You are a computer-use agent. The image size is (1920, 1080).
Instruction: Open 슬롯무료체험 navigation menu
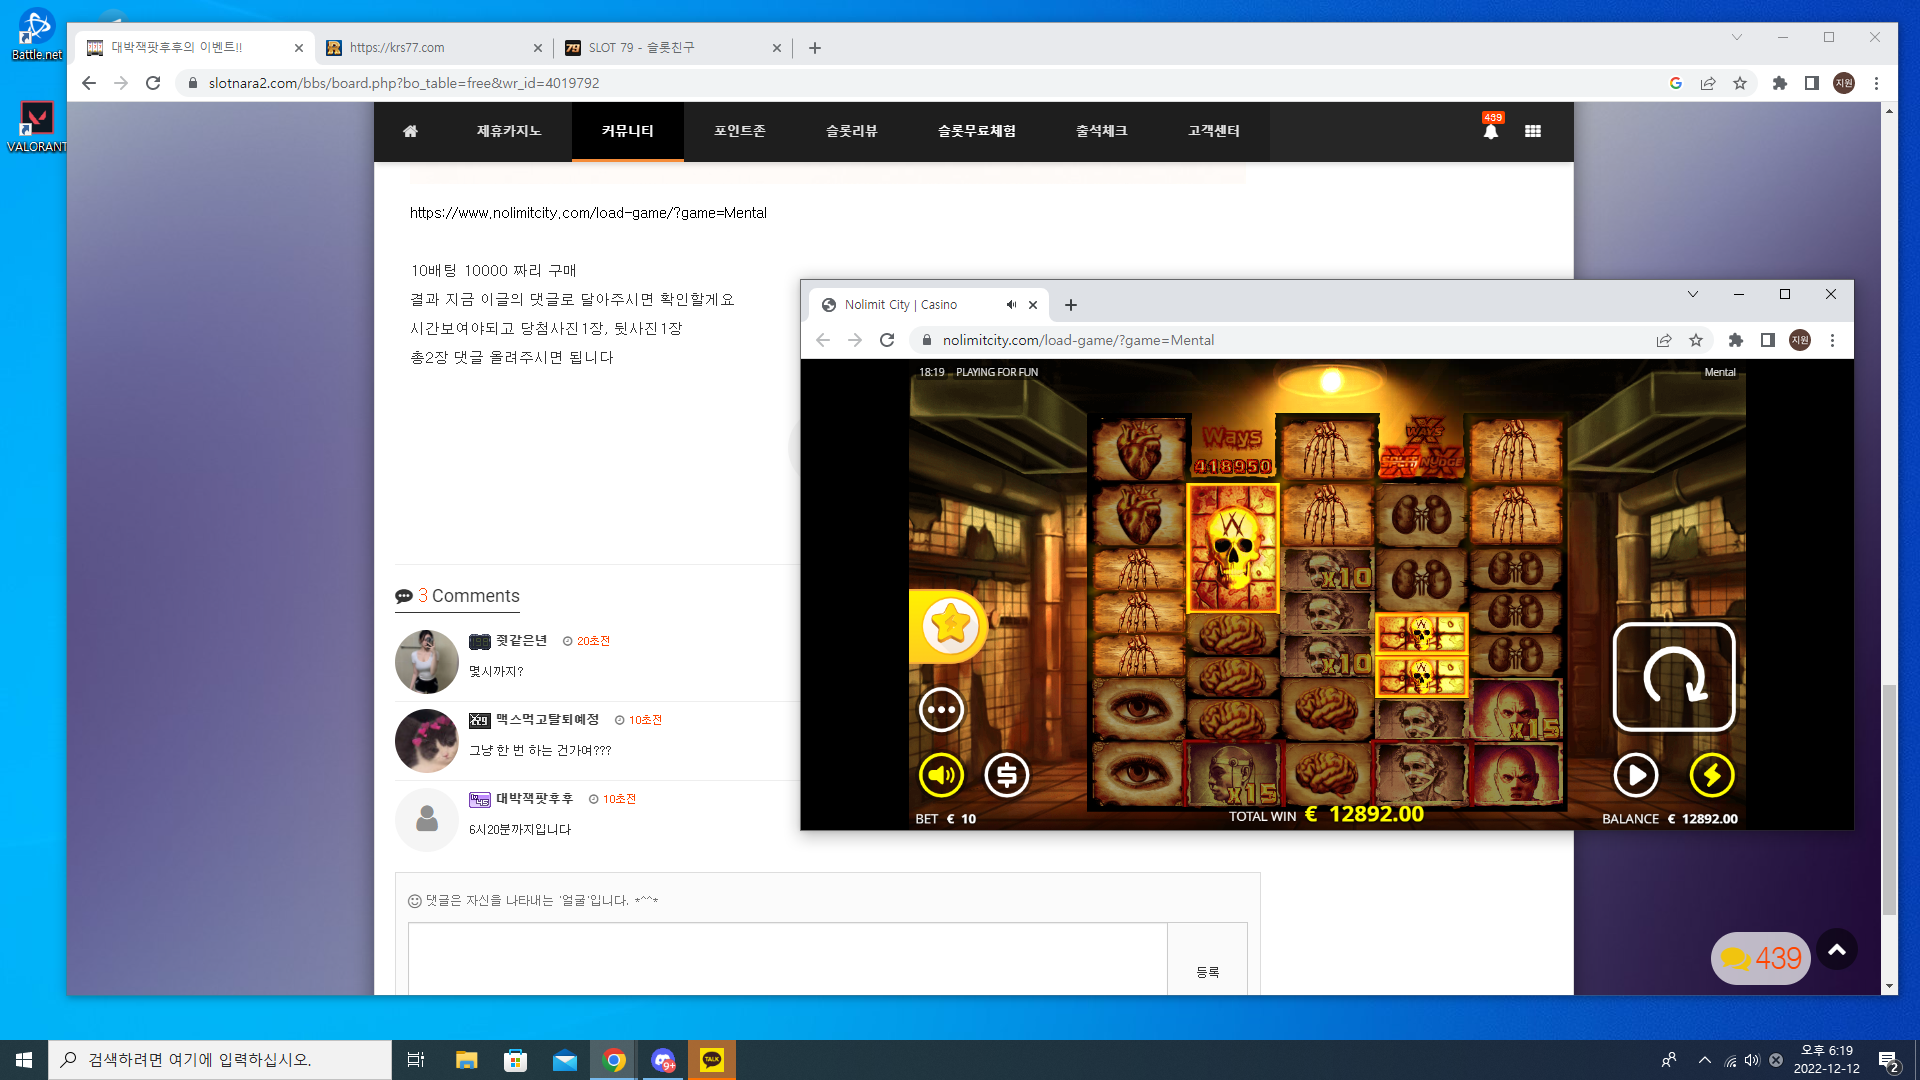[x=977, y=131]
